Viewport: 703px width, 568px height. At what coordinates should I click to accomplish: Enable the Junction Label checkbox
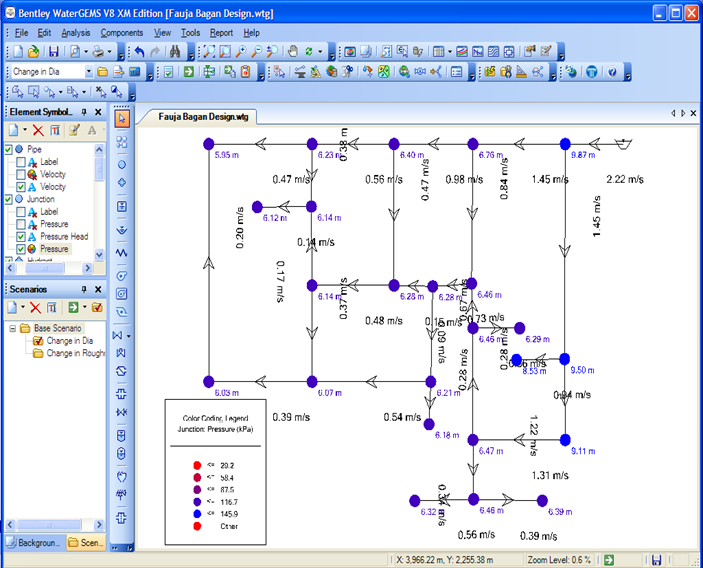click(x=22, y=212)
